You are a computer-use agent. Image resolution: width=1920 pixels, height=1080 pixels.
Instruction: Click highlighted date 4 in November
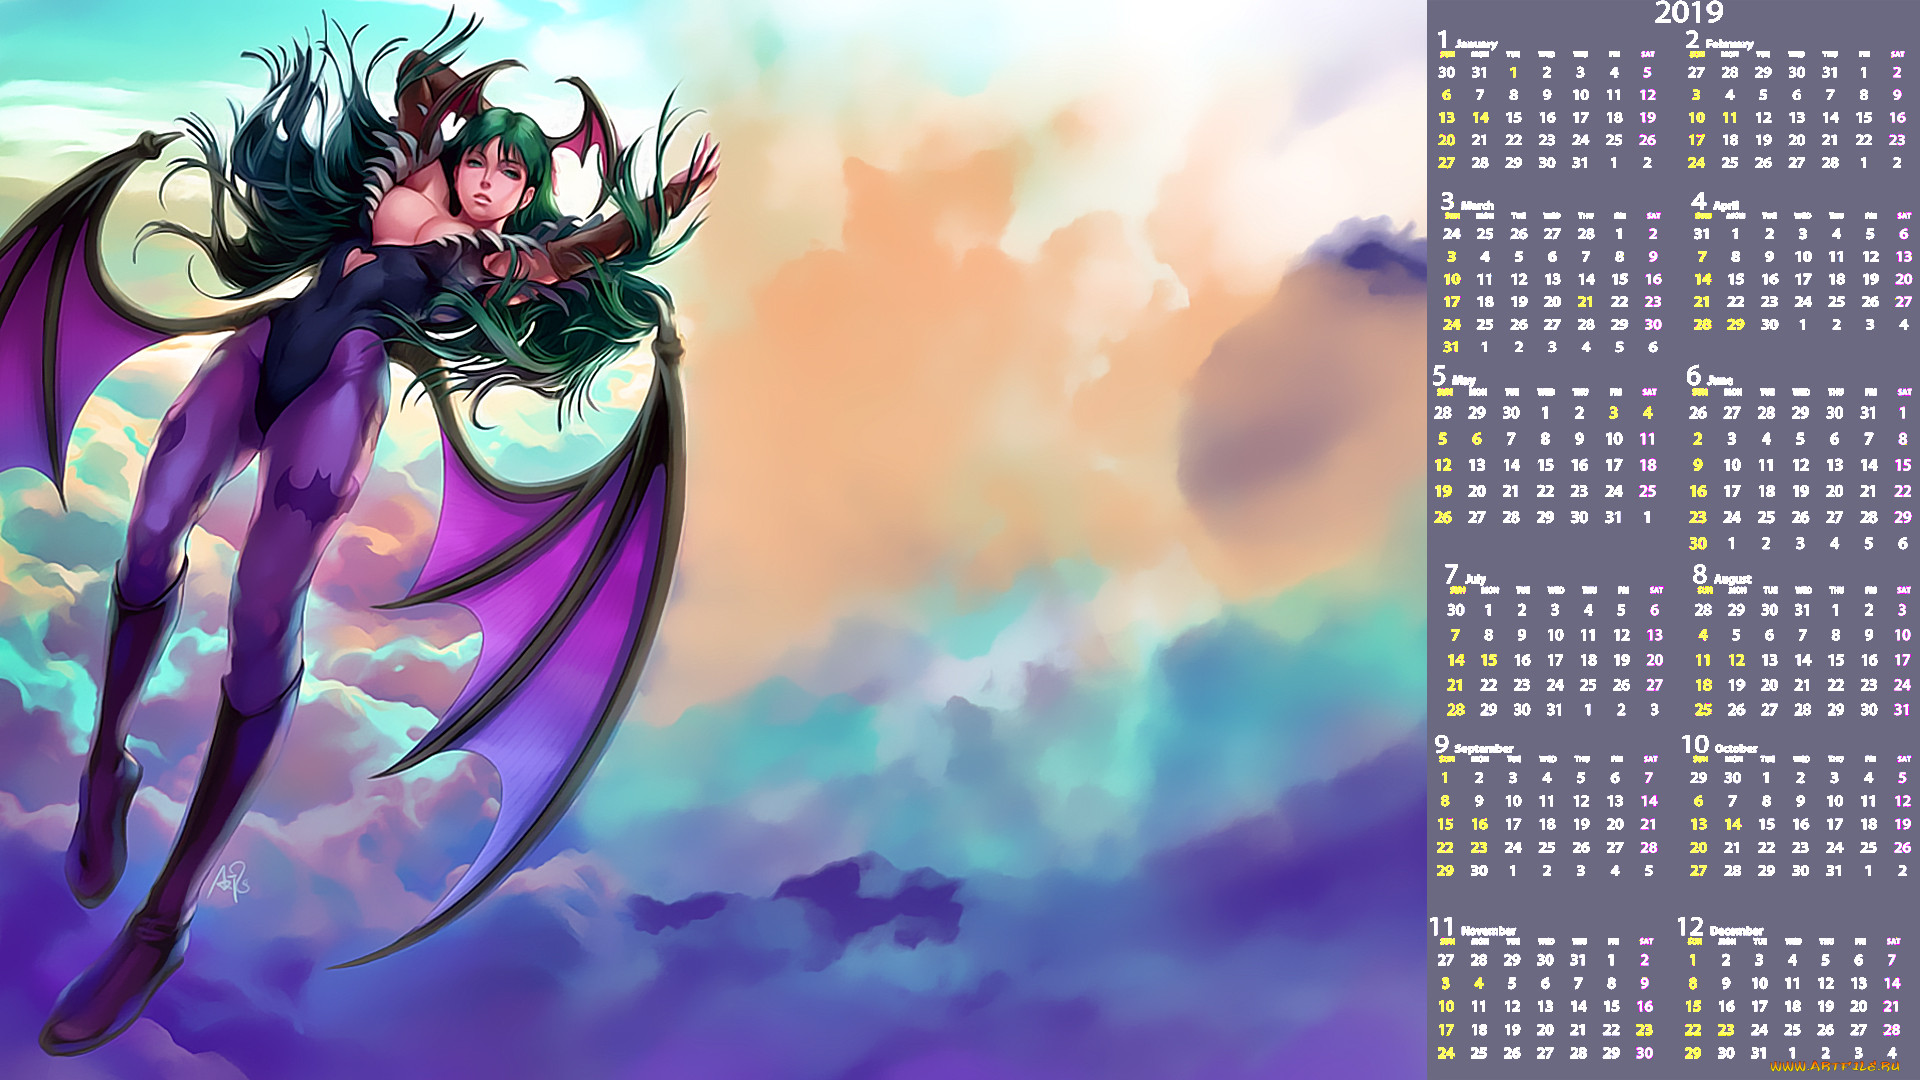pyautogui.click(x=1479, y=983)
